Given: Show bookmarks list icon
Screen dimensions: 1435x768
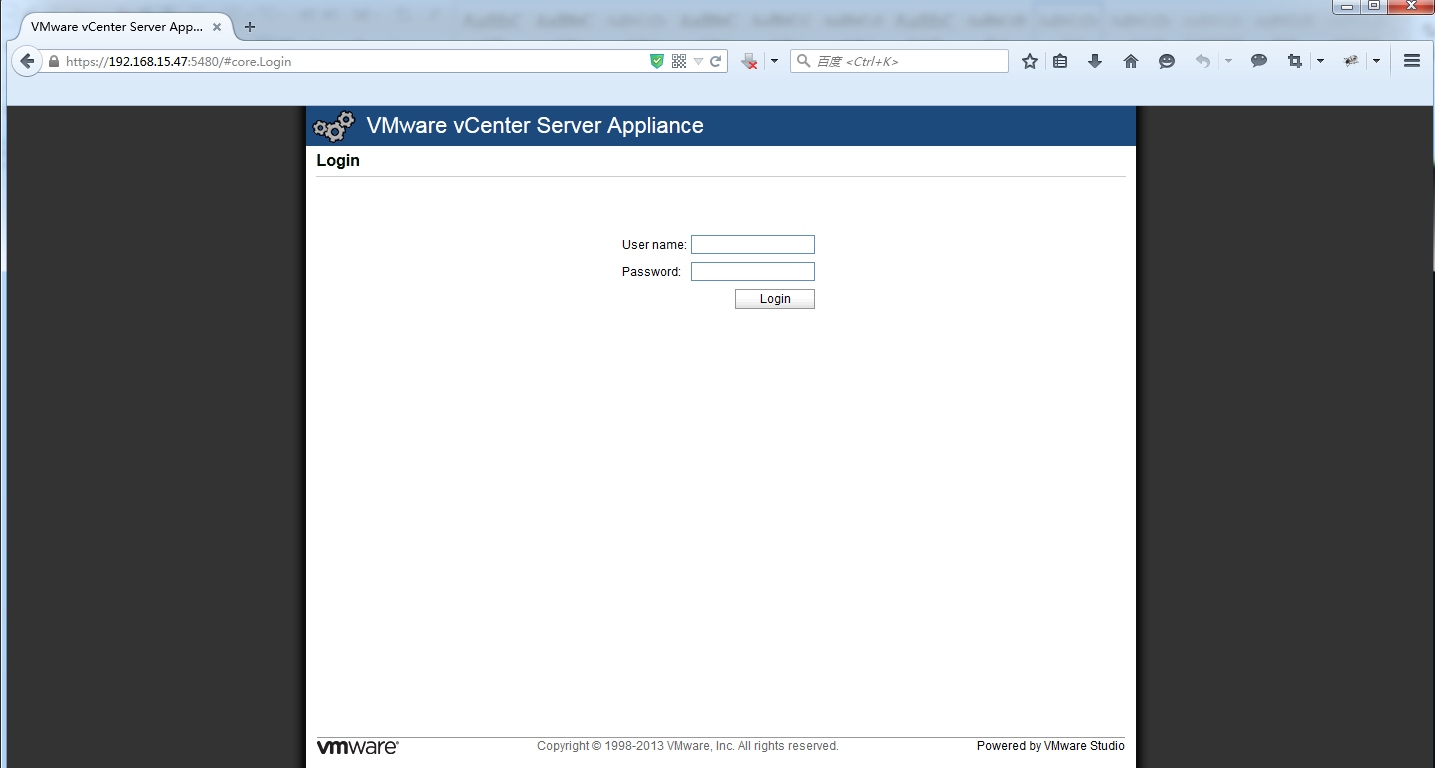Looking at the screenshot, I should click(x=1060, y=61).
